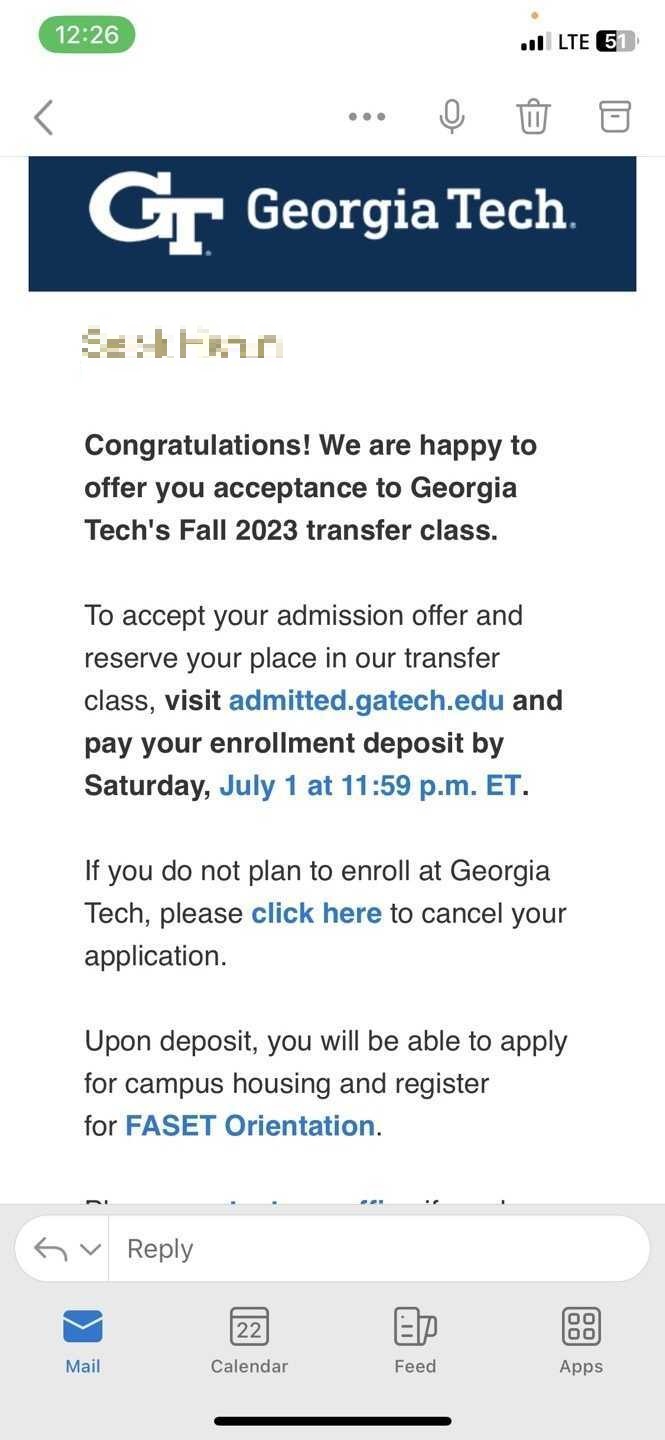Switch to the Mail tab

pos(83,1341)
